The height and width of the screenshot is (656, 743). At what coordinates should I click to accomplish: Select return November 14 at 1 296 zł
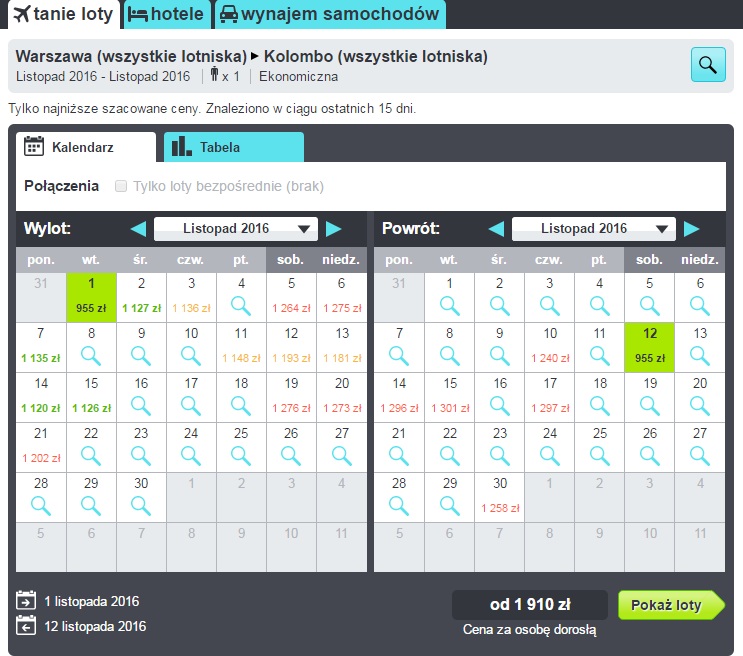click(399, 397)
